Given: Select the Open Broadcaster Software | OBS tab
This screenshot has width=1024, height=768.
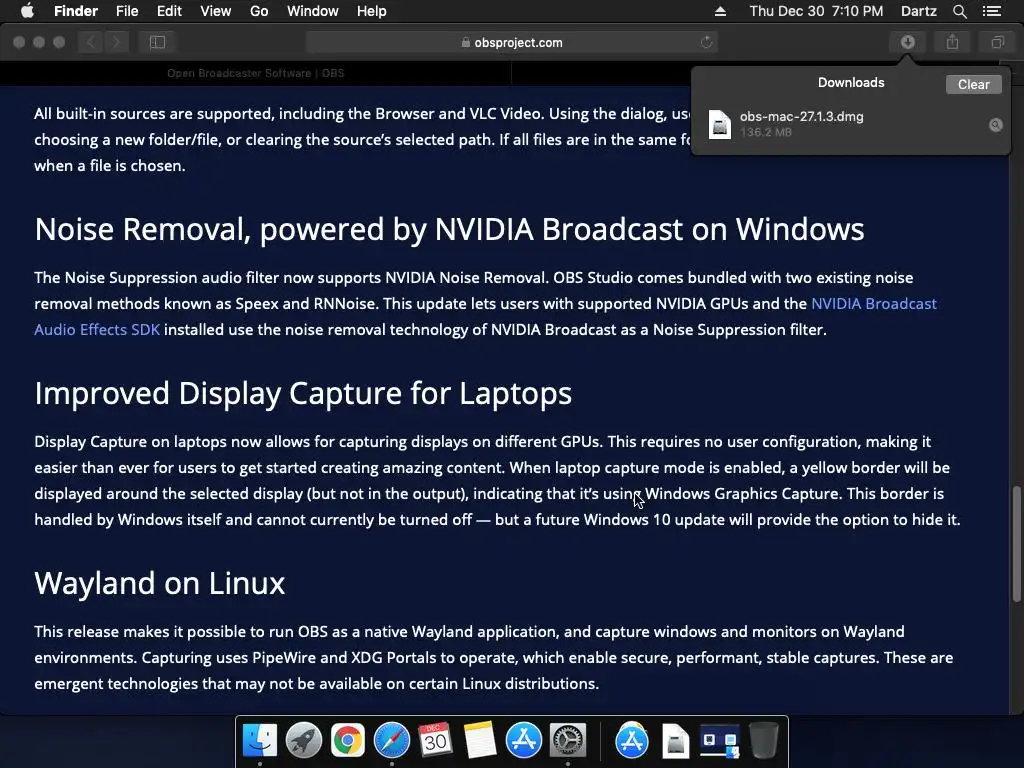Looking at the screenshot, I should click(x=255, y=73).
